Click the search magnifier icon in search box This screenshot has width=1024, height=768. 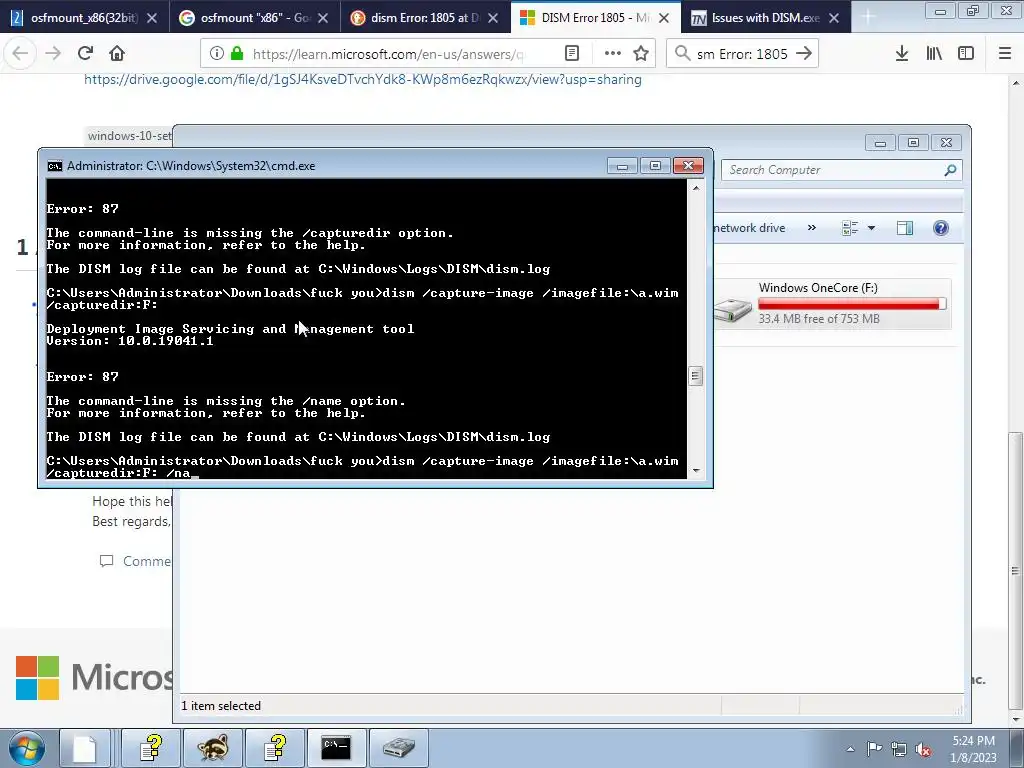[x=682, y=54]
